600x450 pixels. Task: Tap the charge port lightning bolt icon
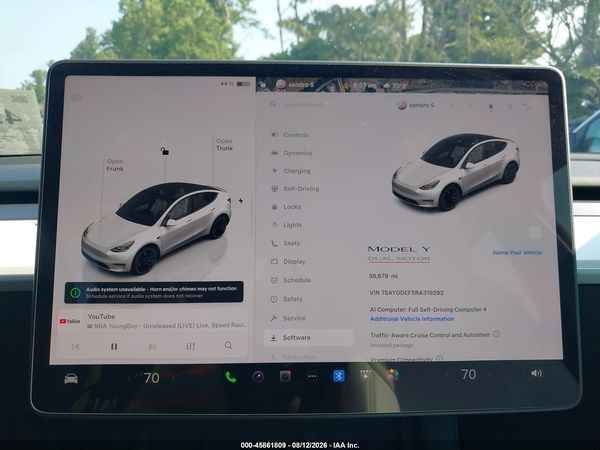(x=241, y=200)
